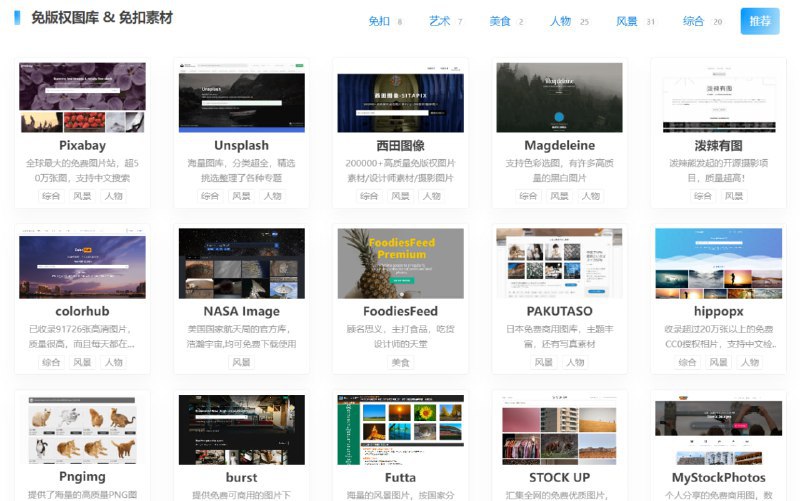Click the 风景 tag under 西田图像
Screen dimensions: 800x501
click(x=401, y=196)
